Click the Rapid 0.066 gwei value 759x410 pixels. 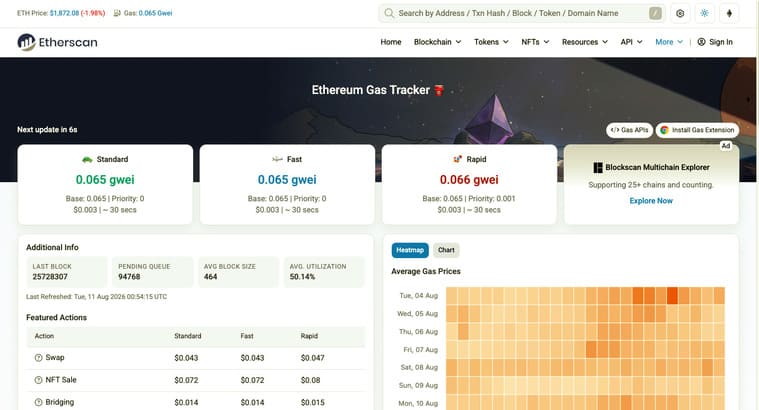(x=469, y=180)
